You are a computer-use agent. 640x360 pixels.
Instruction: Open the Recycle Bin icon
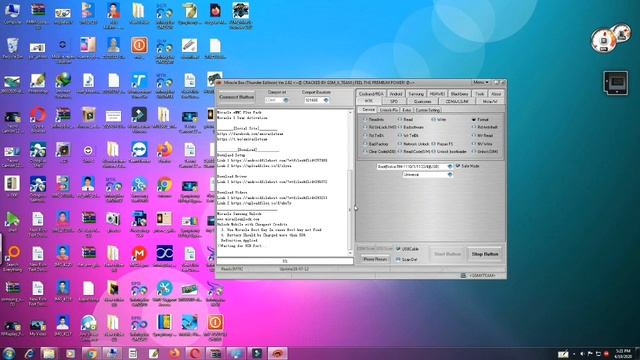pos(12,48)
